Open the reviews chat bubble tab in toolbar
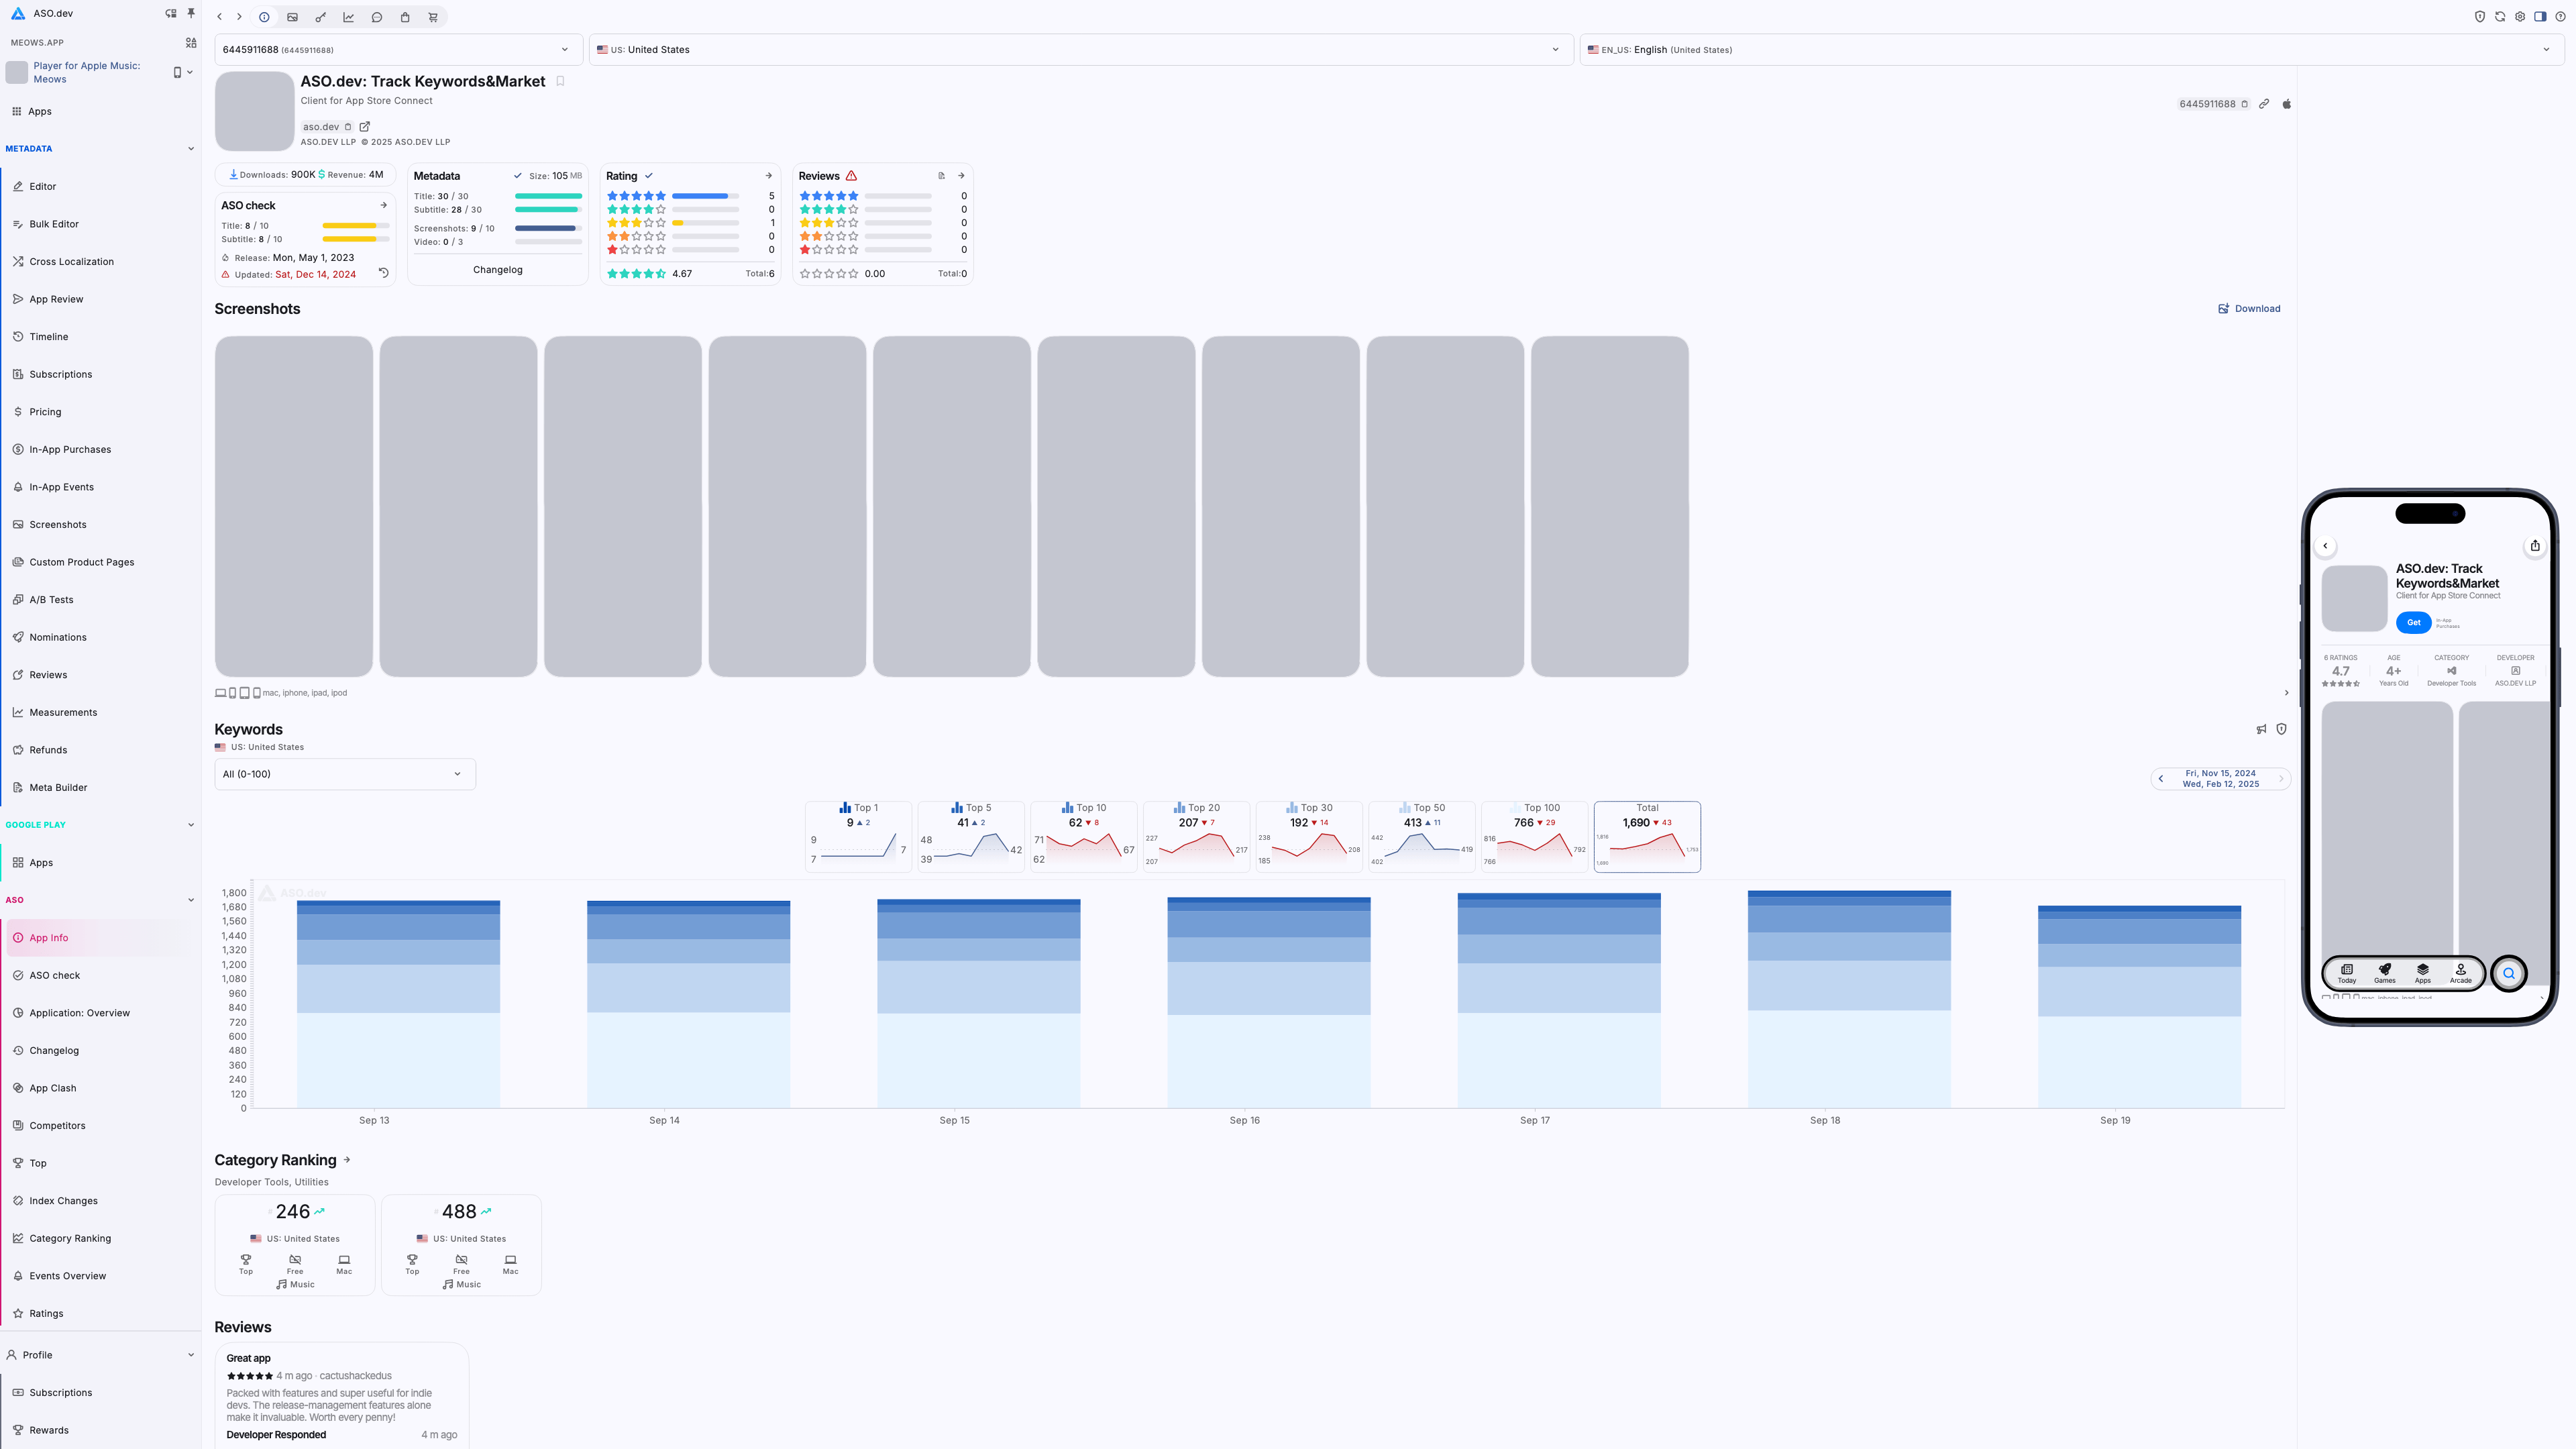 tap(377, 17)
